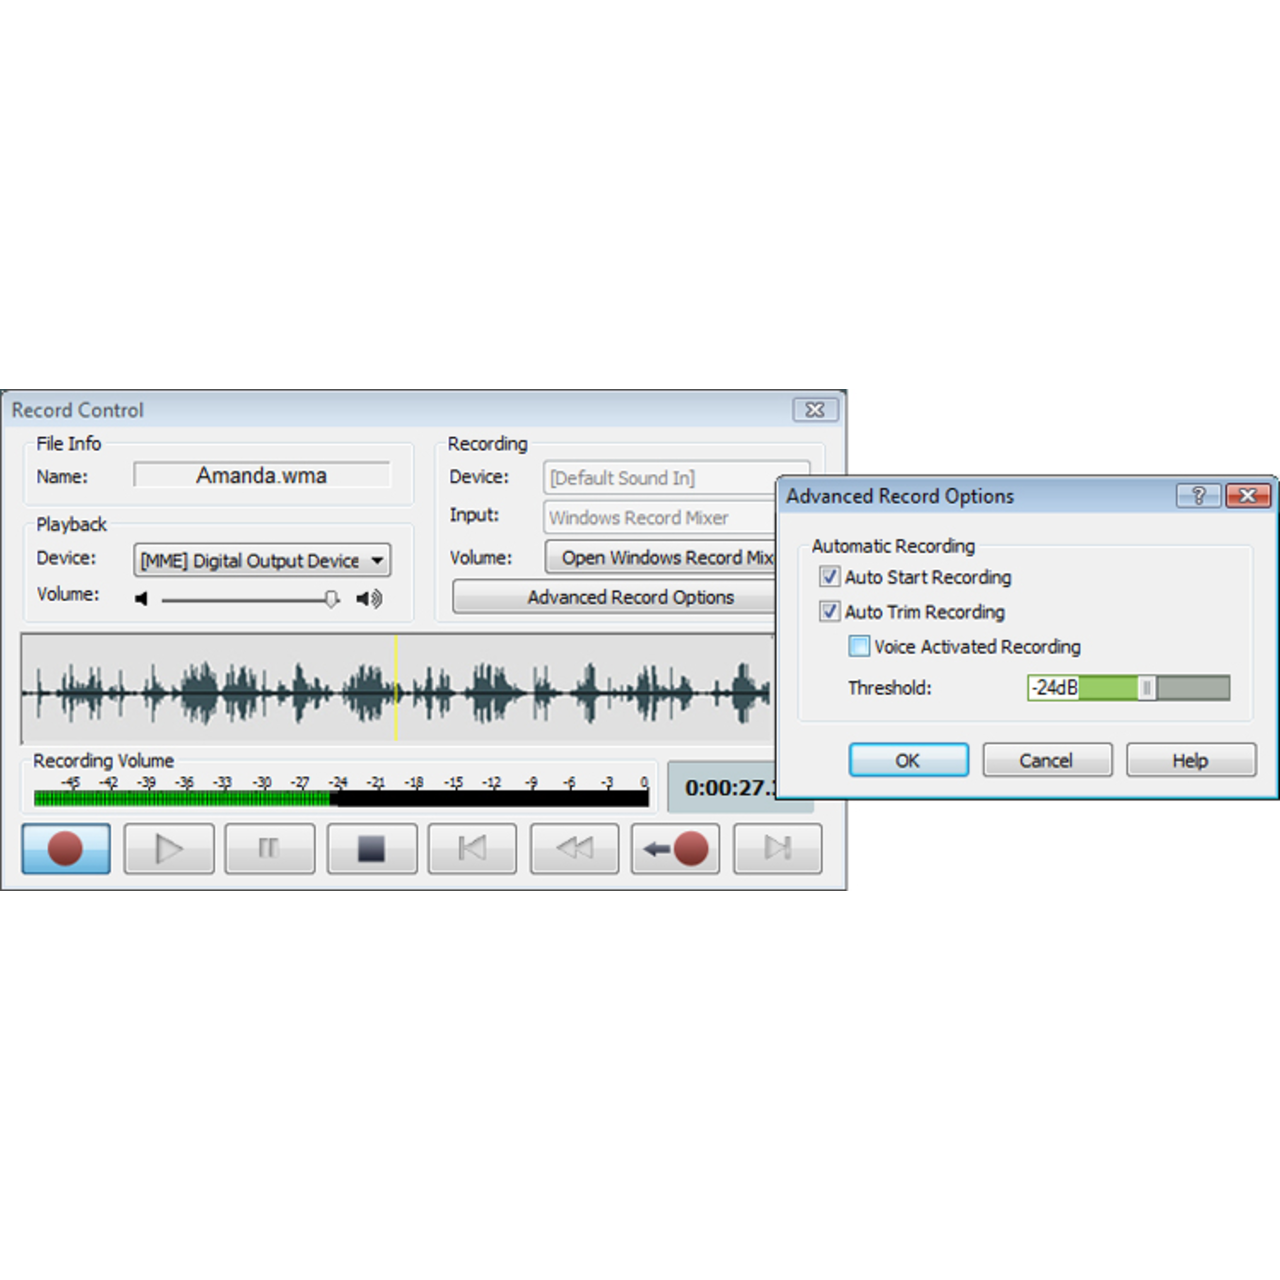Pause the recording playback
Image resolution: width=1280 pixels, height=1280 pixels.
tap(269, 848)
